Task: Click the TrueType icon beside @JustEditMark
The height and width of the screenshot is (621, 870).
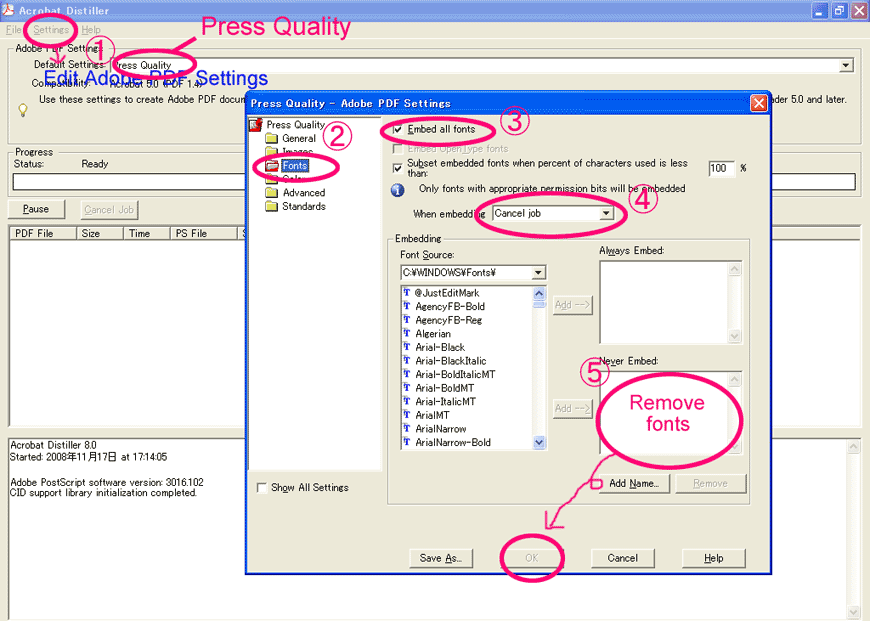Action: coord(407,292)
